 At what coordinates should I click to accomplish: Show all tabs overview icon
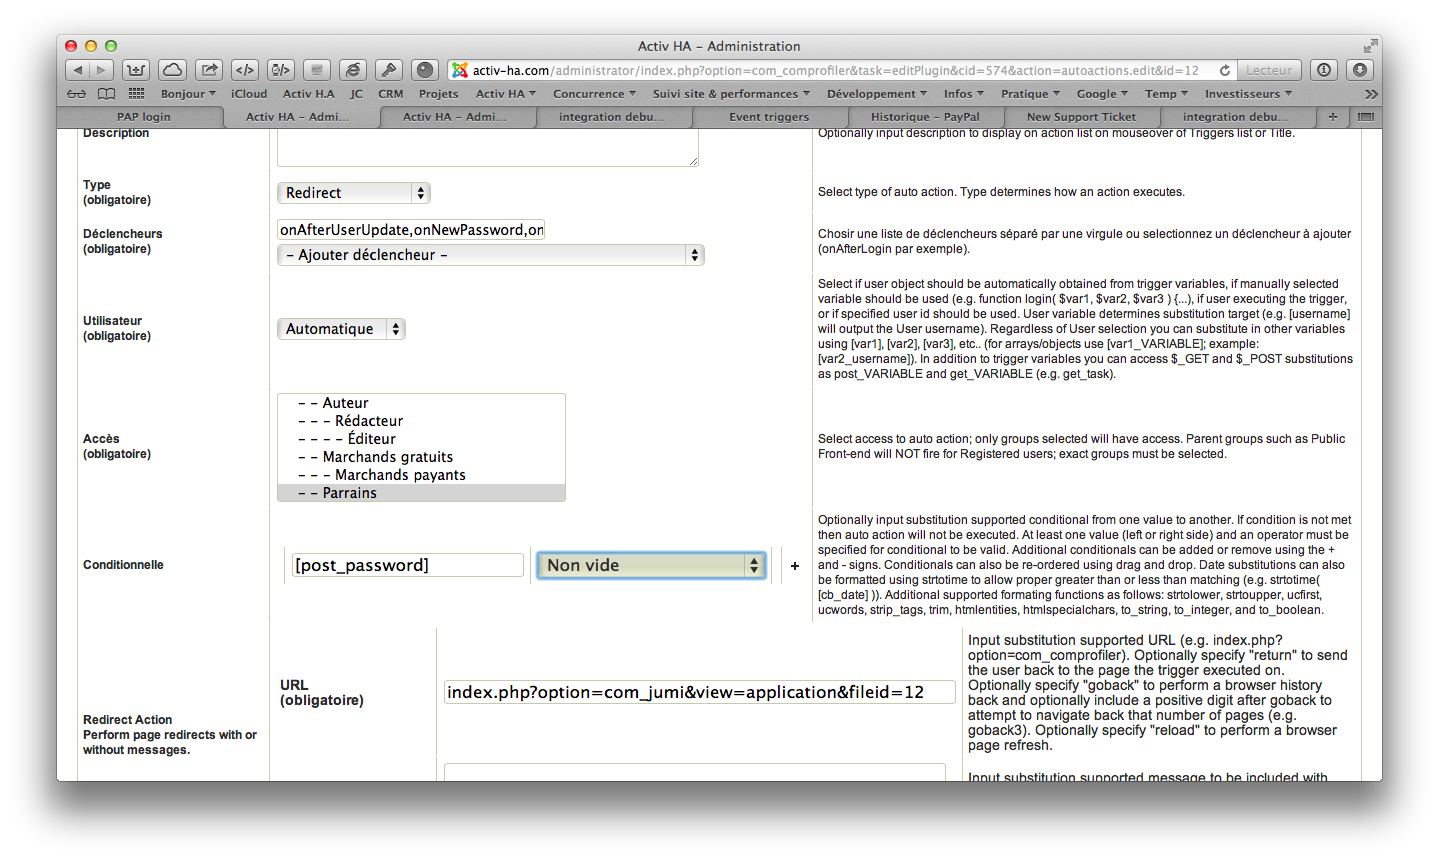pyautogui.click(x=1366, y=117)
